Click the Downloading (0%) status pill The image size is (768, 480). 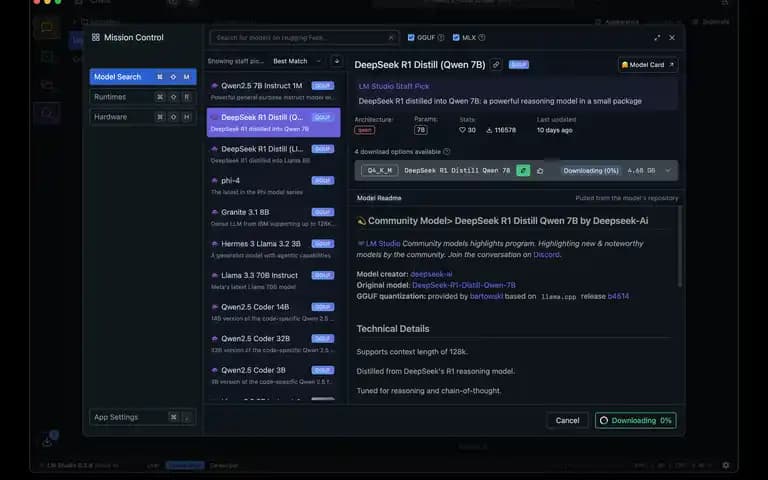591,170
